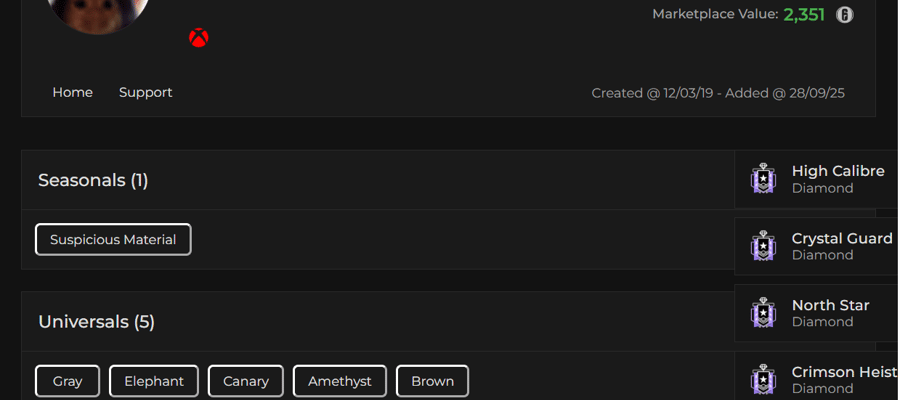Image resolution: width=900 pixels, height=400 pixels.
Task: Choose the Canary universal skin tag
Action: pyautogui.click(x=246, y=381)
